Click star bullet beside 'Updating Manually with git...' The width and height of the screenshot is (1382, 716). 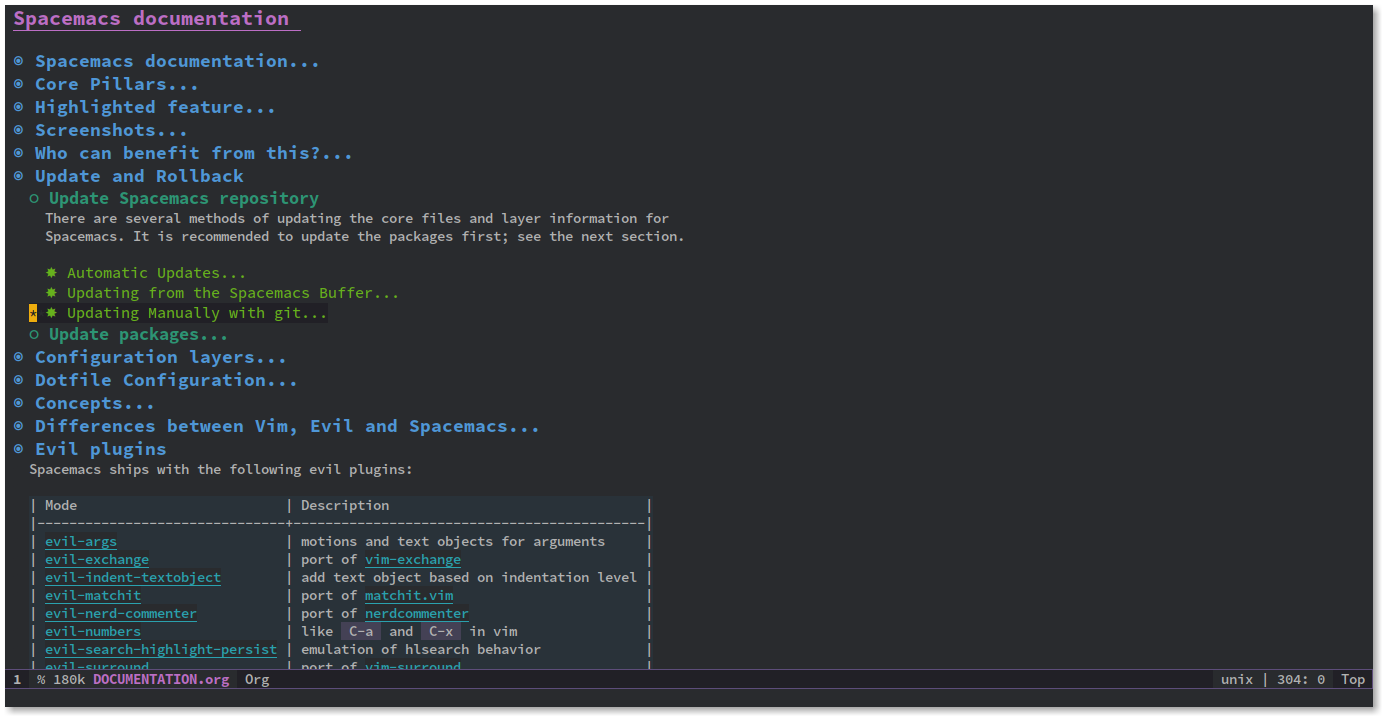point(51,313)
